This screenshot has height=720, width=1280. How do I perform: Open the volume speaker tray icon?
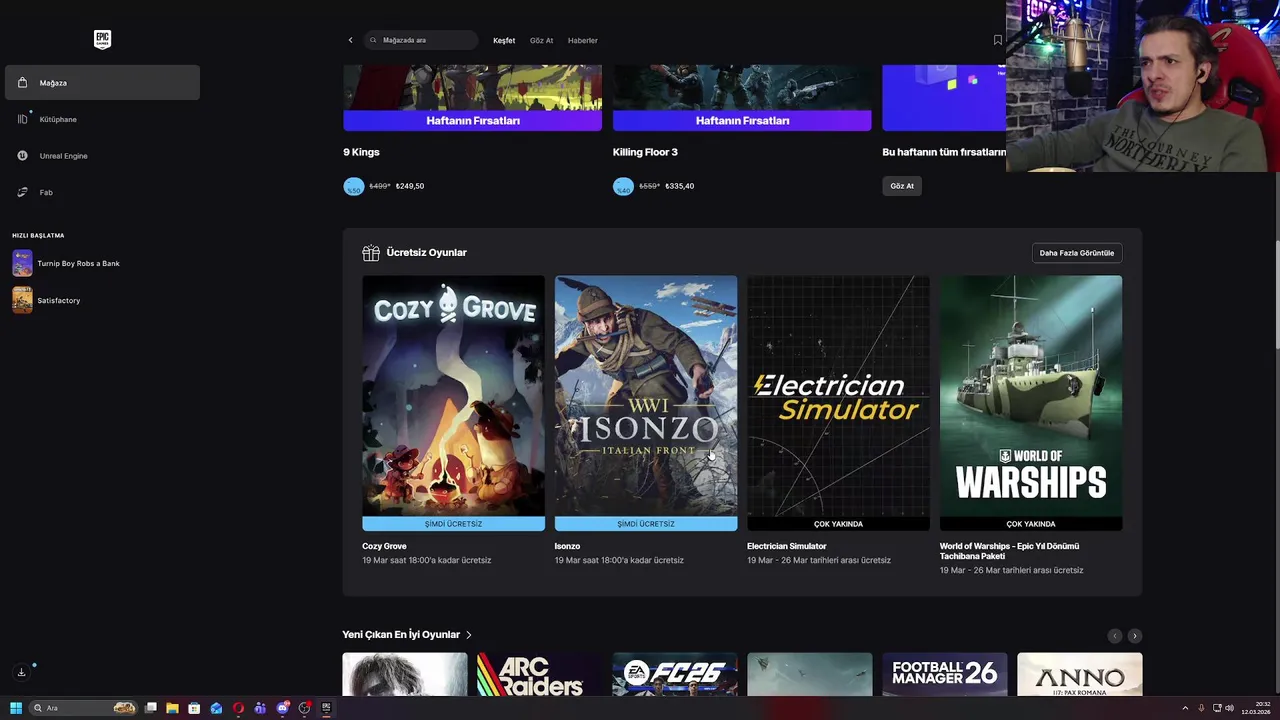coord(1229,708)
